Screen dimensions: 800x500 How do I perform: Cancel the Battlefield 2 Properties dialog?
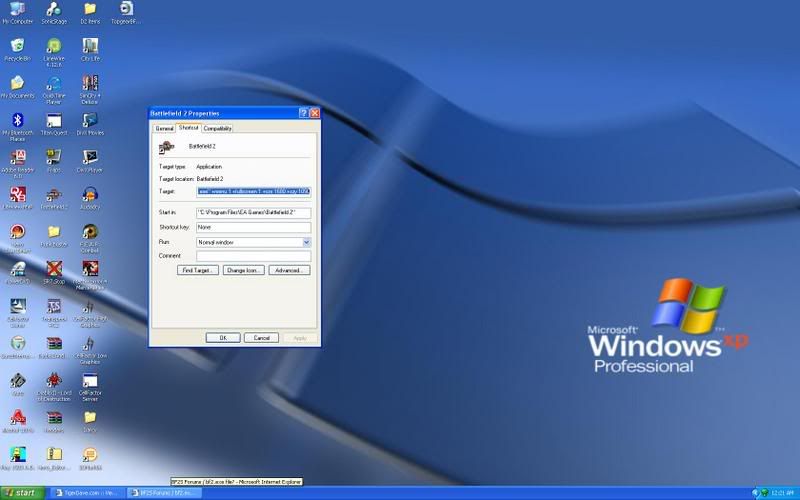tap(261, 338)
